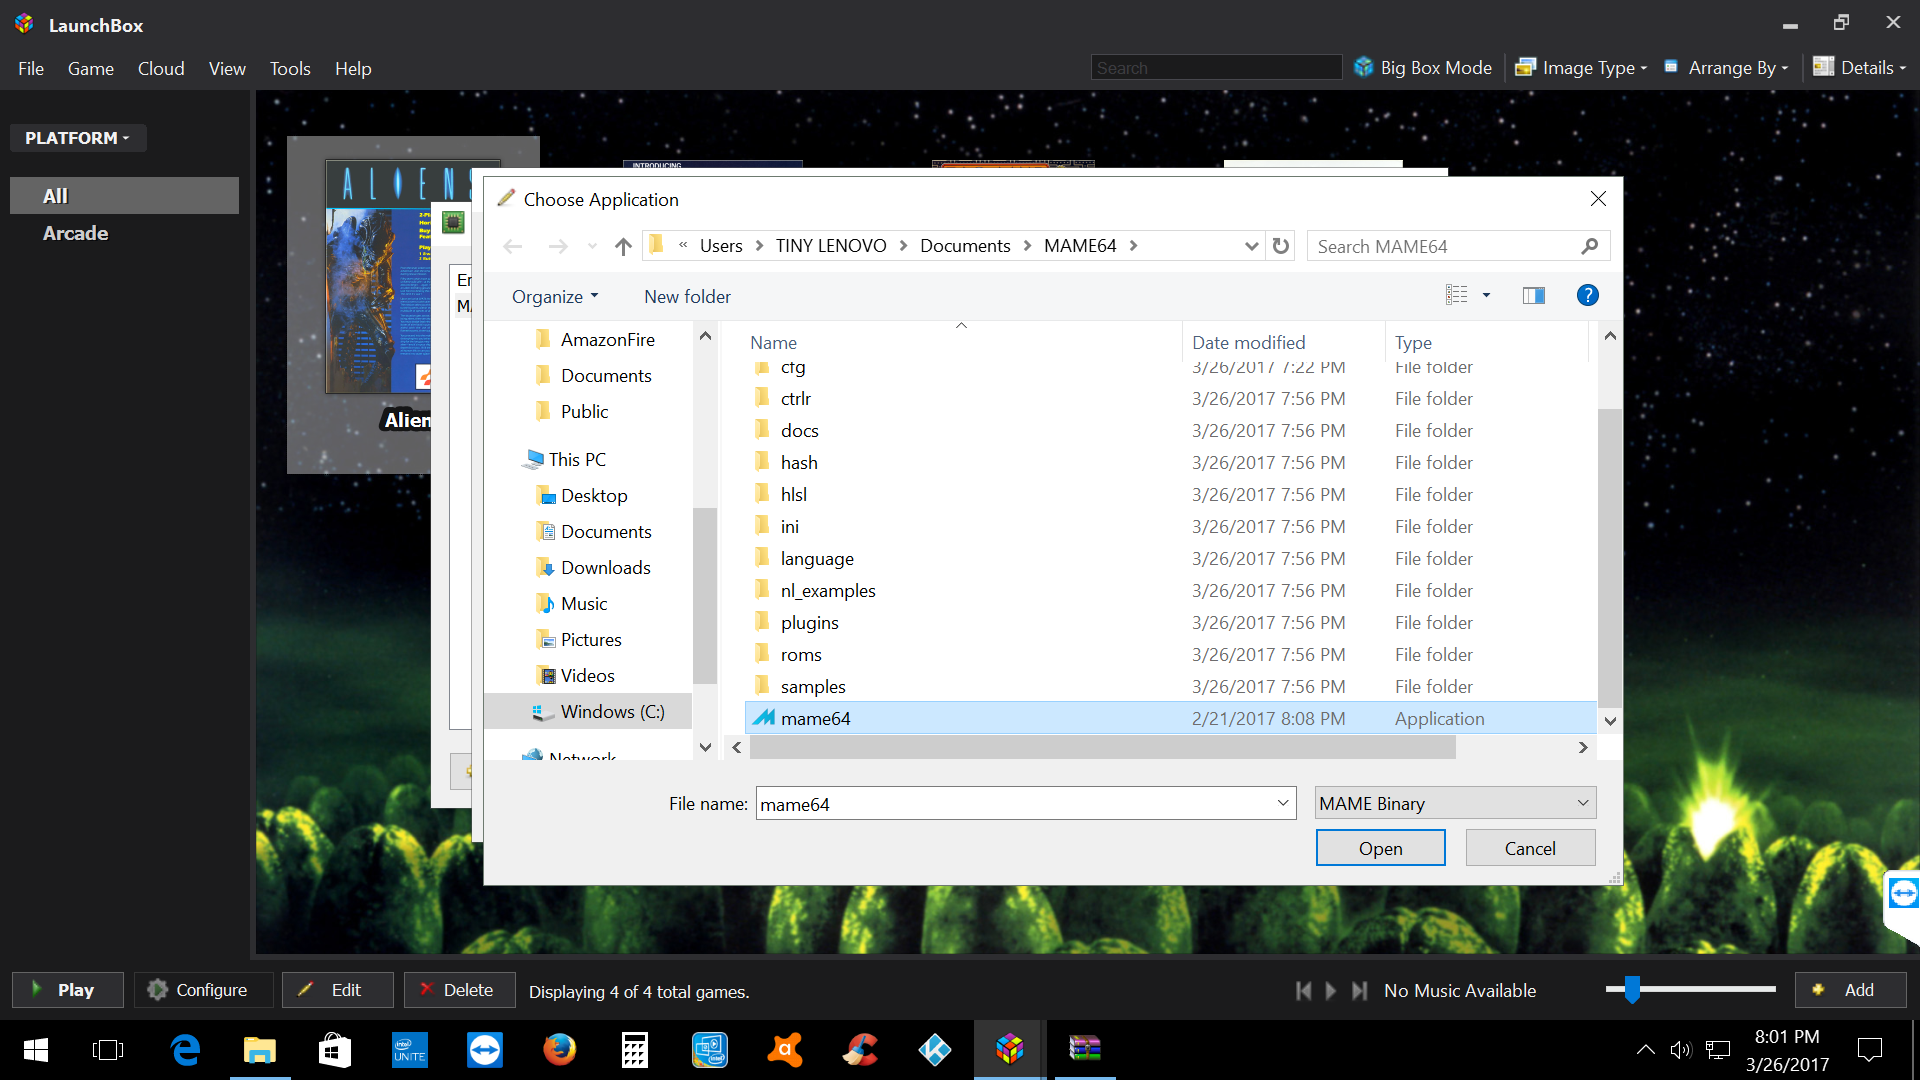The height and width of the screenshot is (1080, 1920).
Task: Click the Image Type icon
Action: coord(1525,67)
